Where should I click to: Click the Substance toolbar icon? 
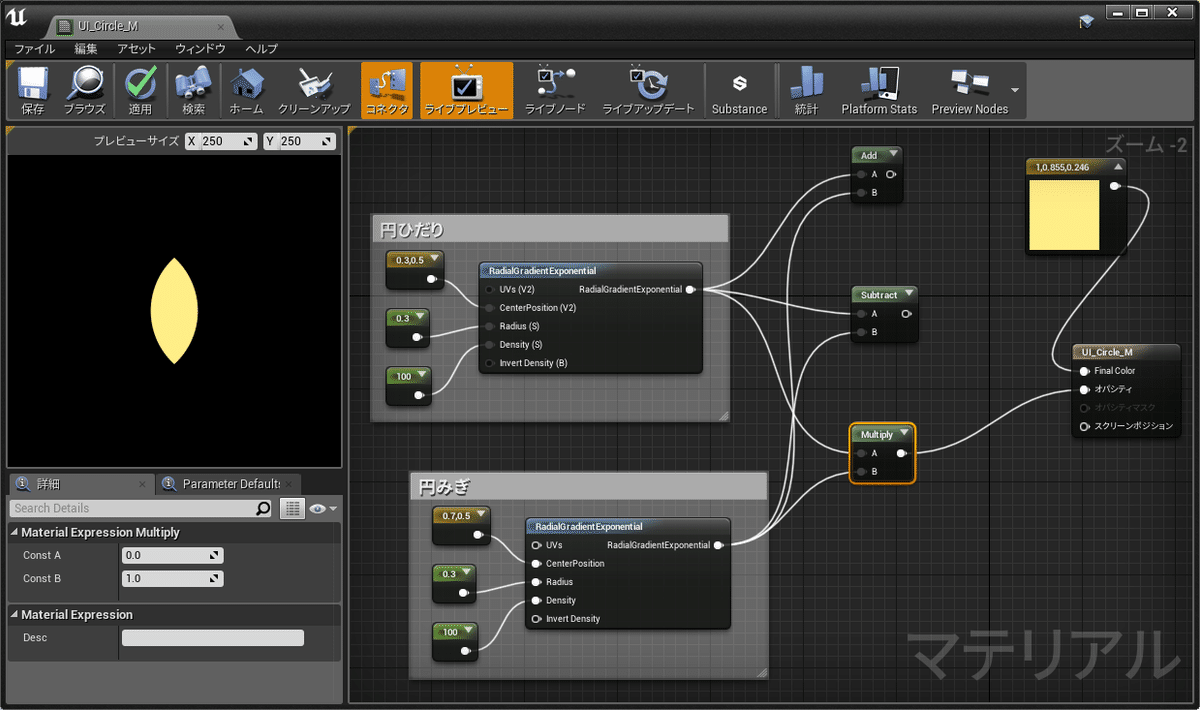tap(739, 90)
